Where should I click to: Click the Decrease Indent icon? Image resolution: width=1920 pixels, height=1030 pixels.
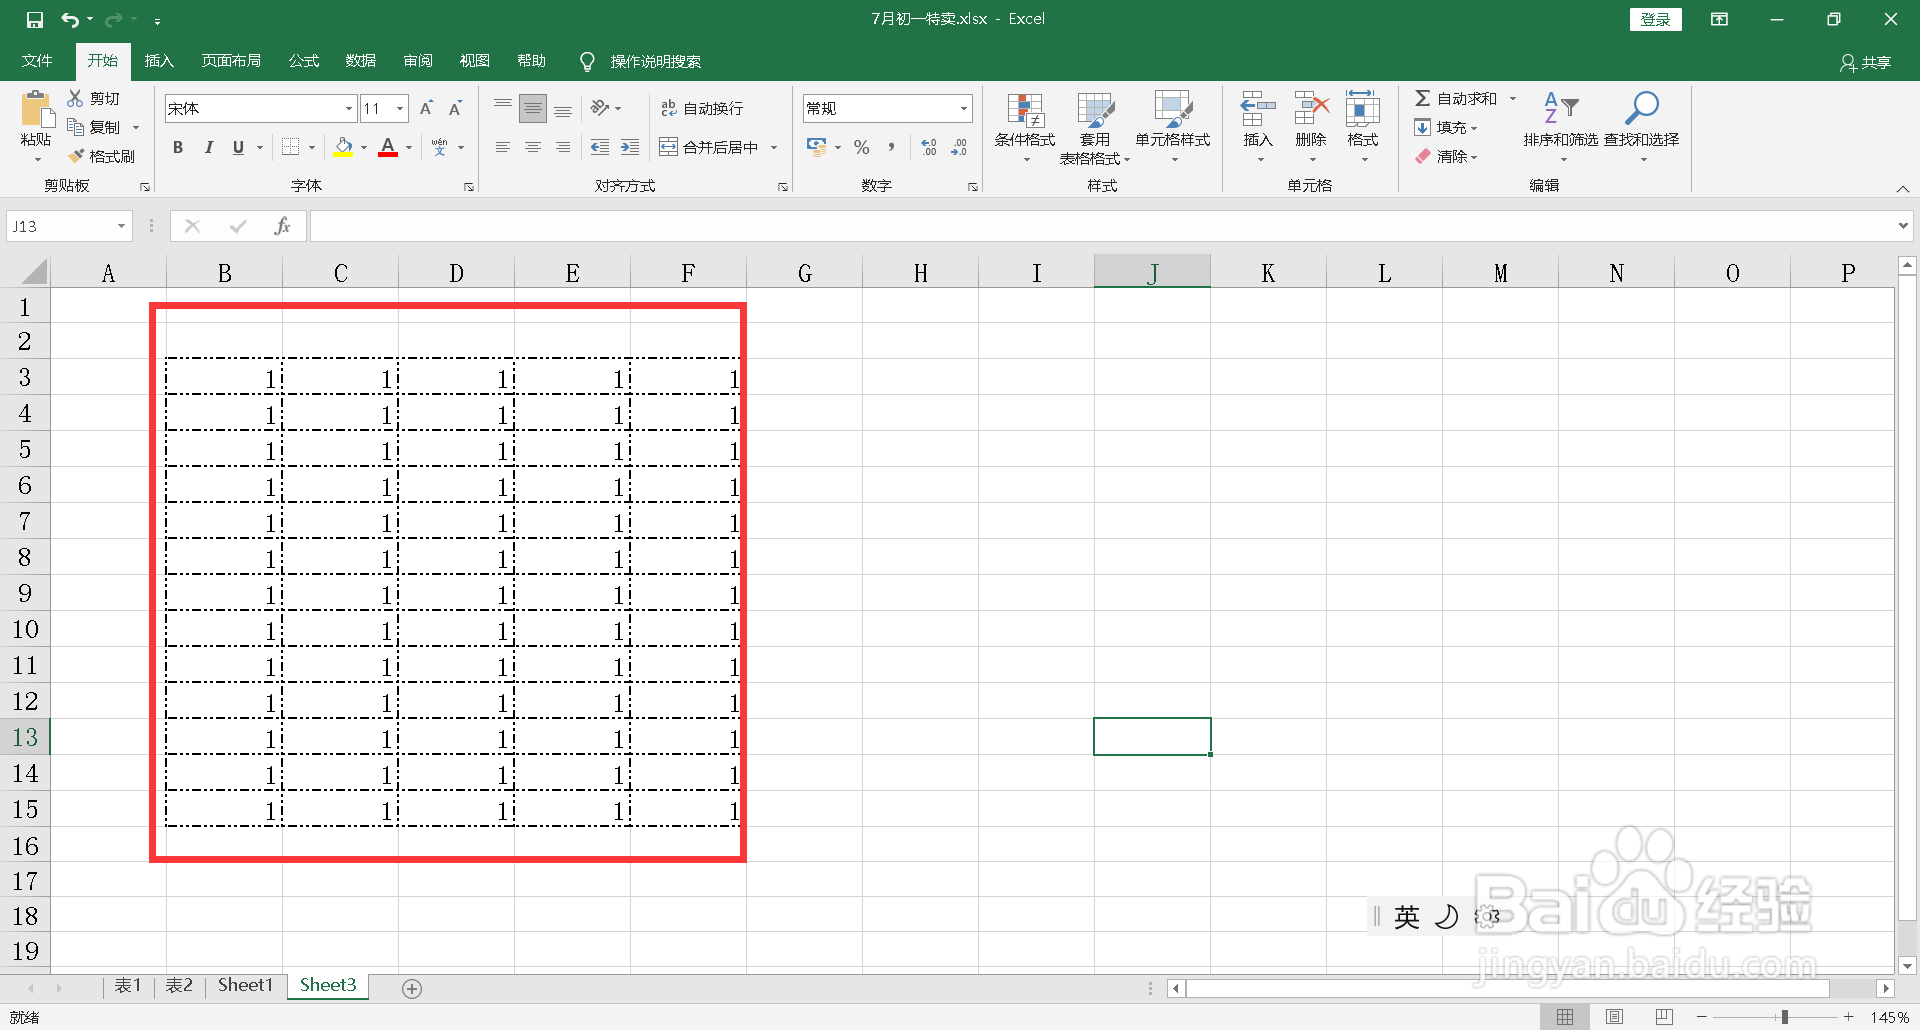(x=600, y=147)
